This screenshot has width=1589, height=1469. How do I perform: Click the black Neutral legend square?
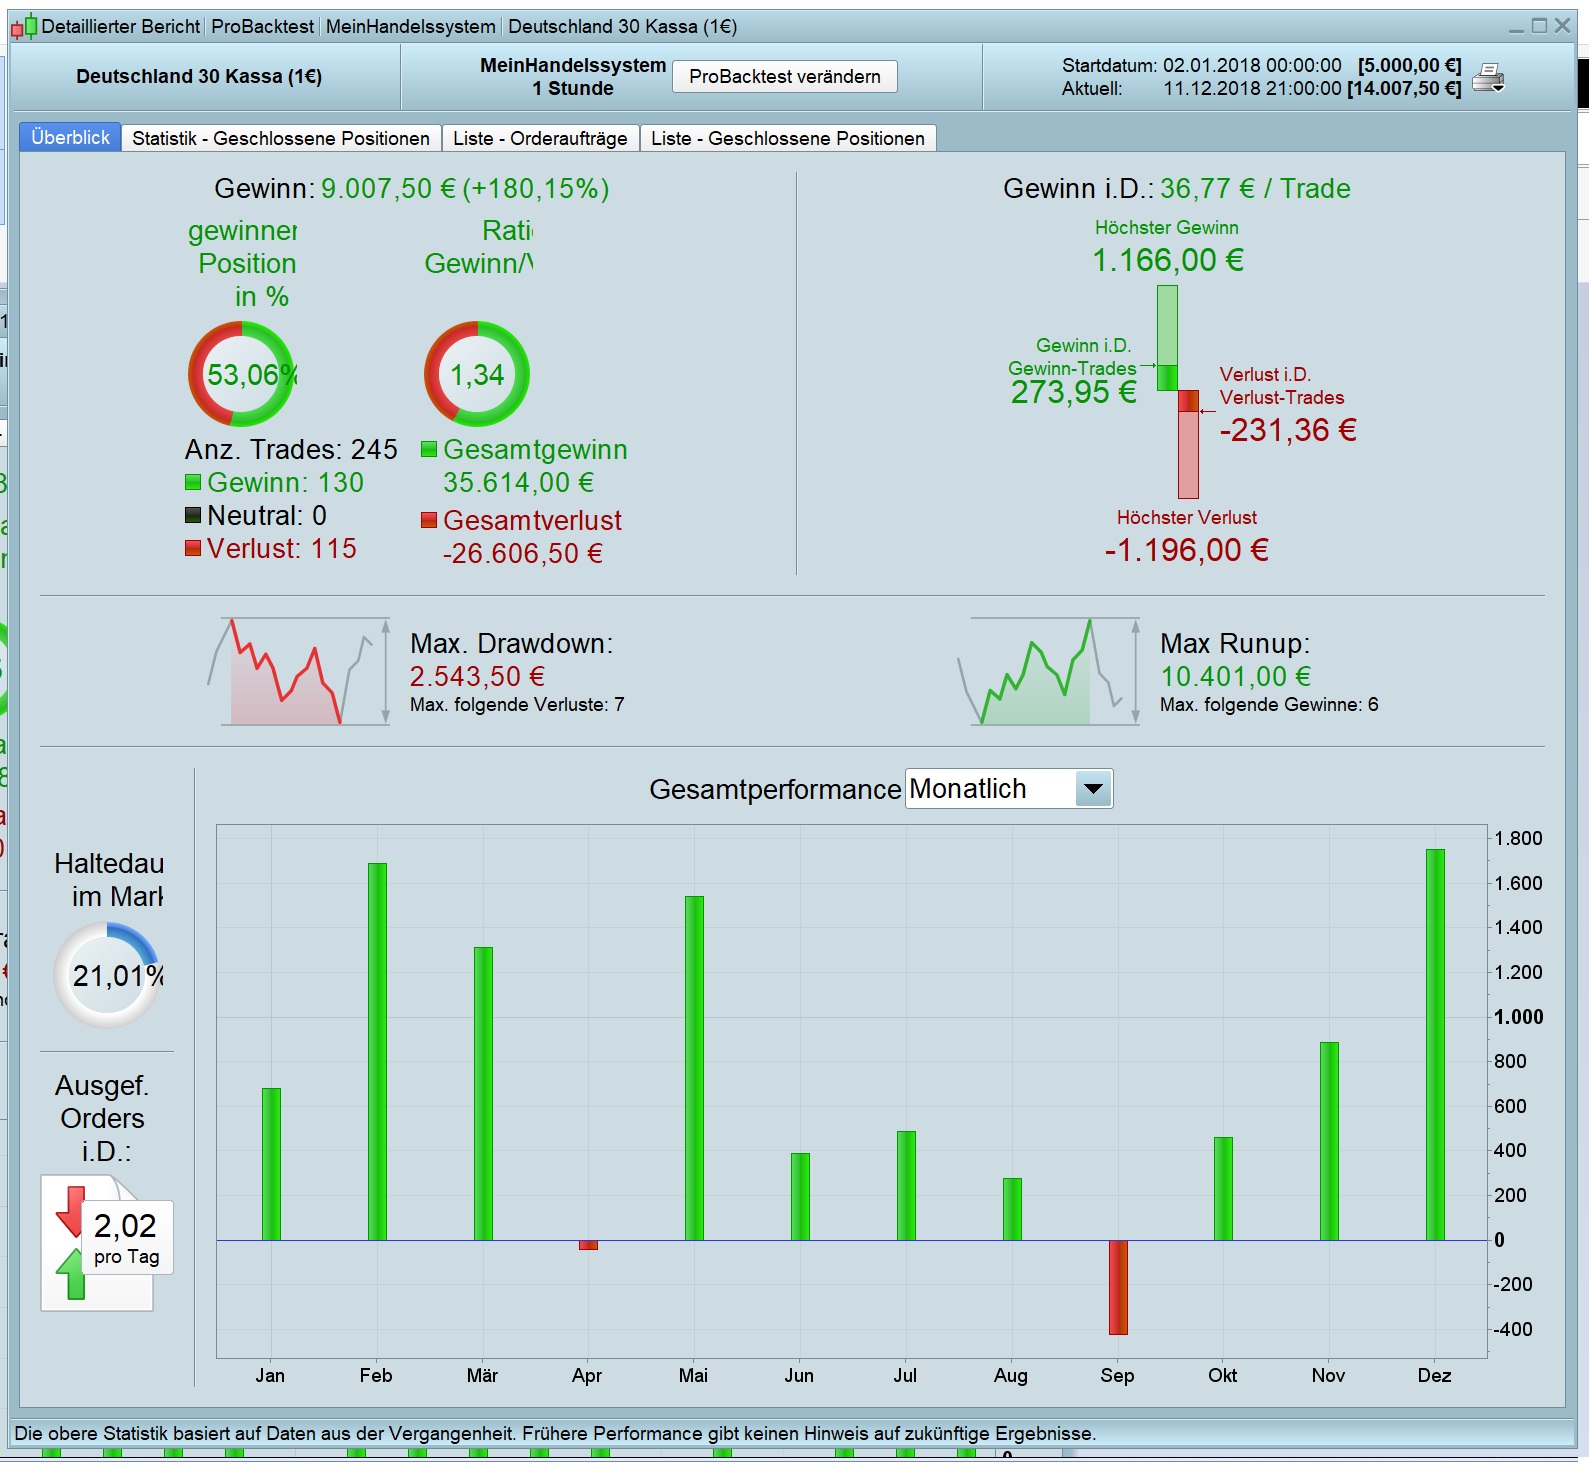(x=193, y=515)
